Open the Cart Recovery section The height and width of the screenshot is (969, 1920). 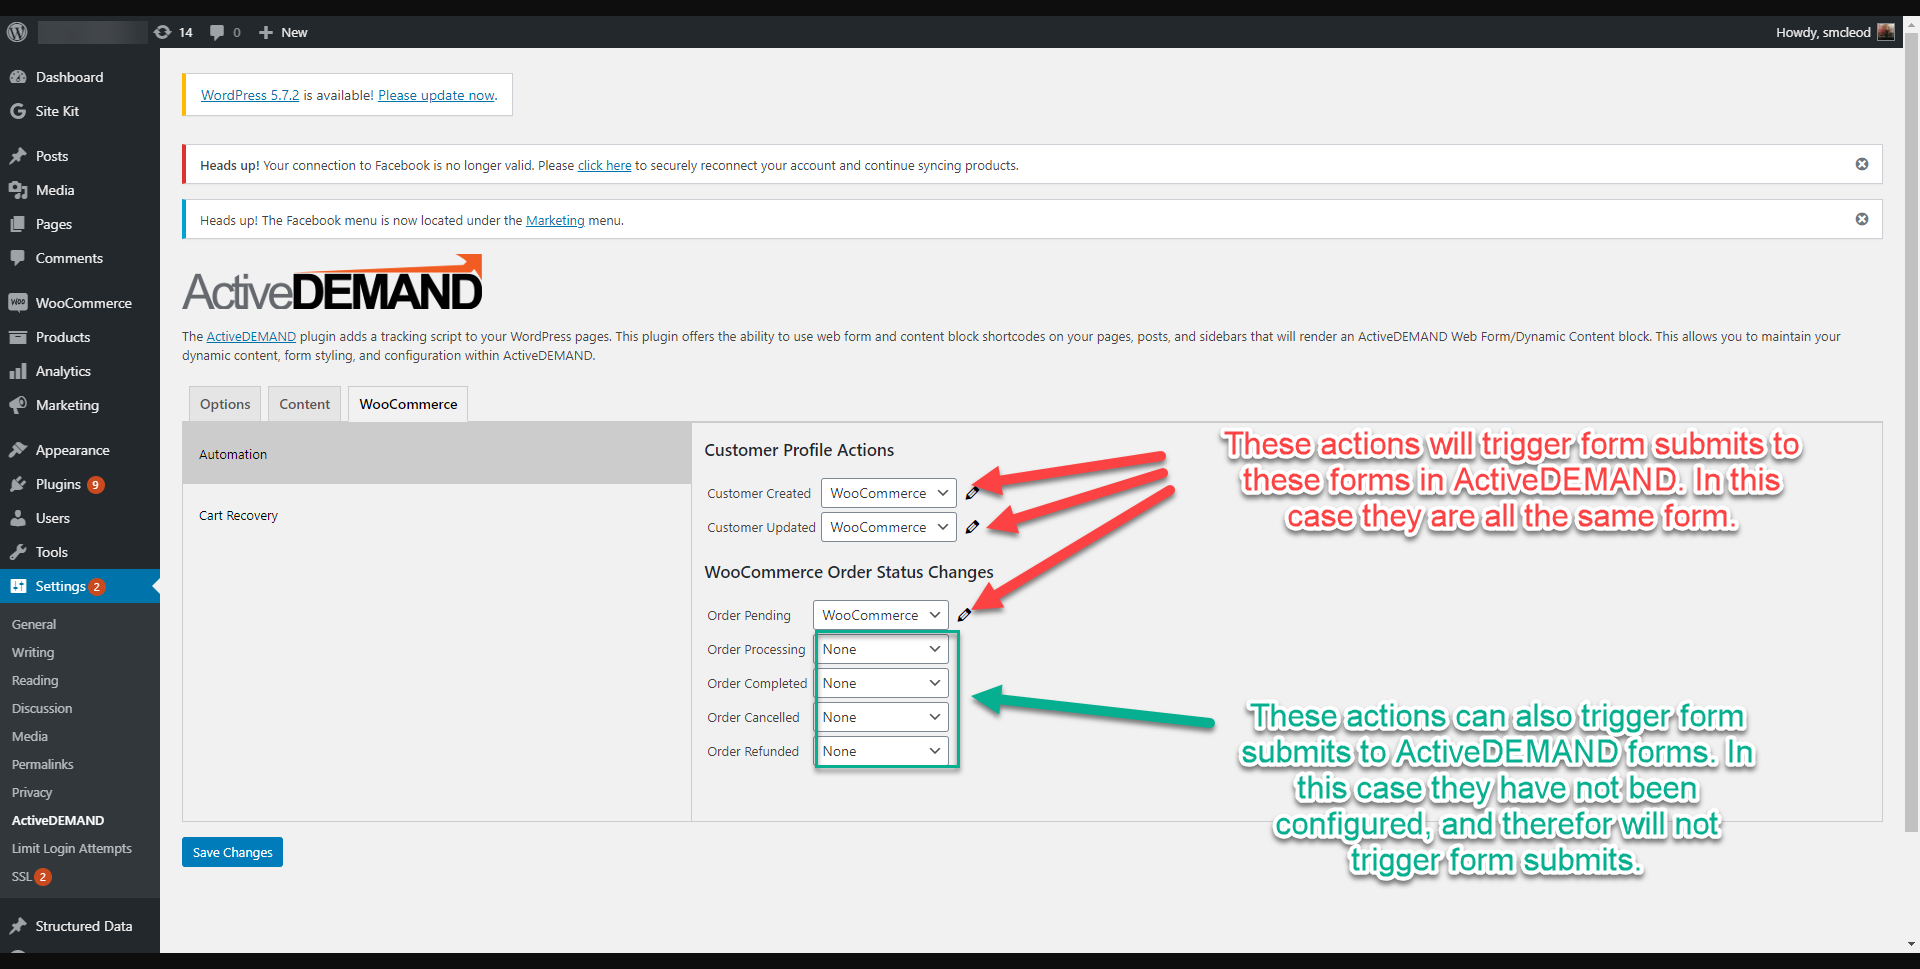pos(437,516)
